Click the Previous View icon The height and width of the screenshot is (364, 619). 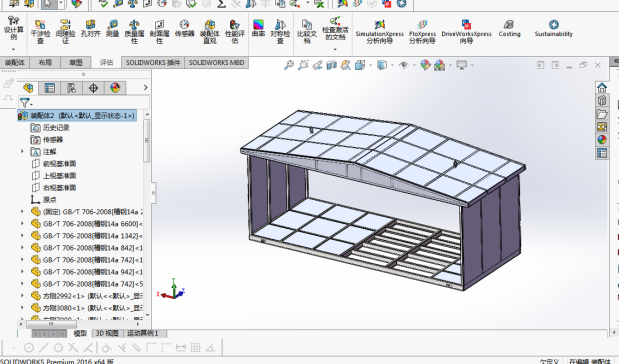[x=317, y=65]
